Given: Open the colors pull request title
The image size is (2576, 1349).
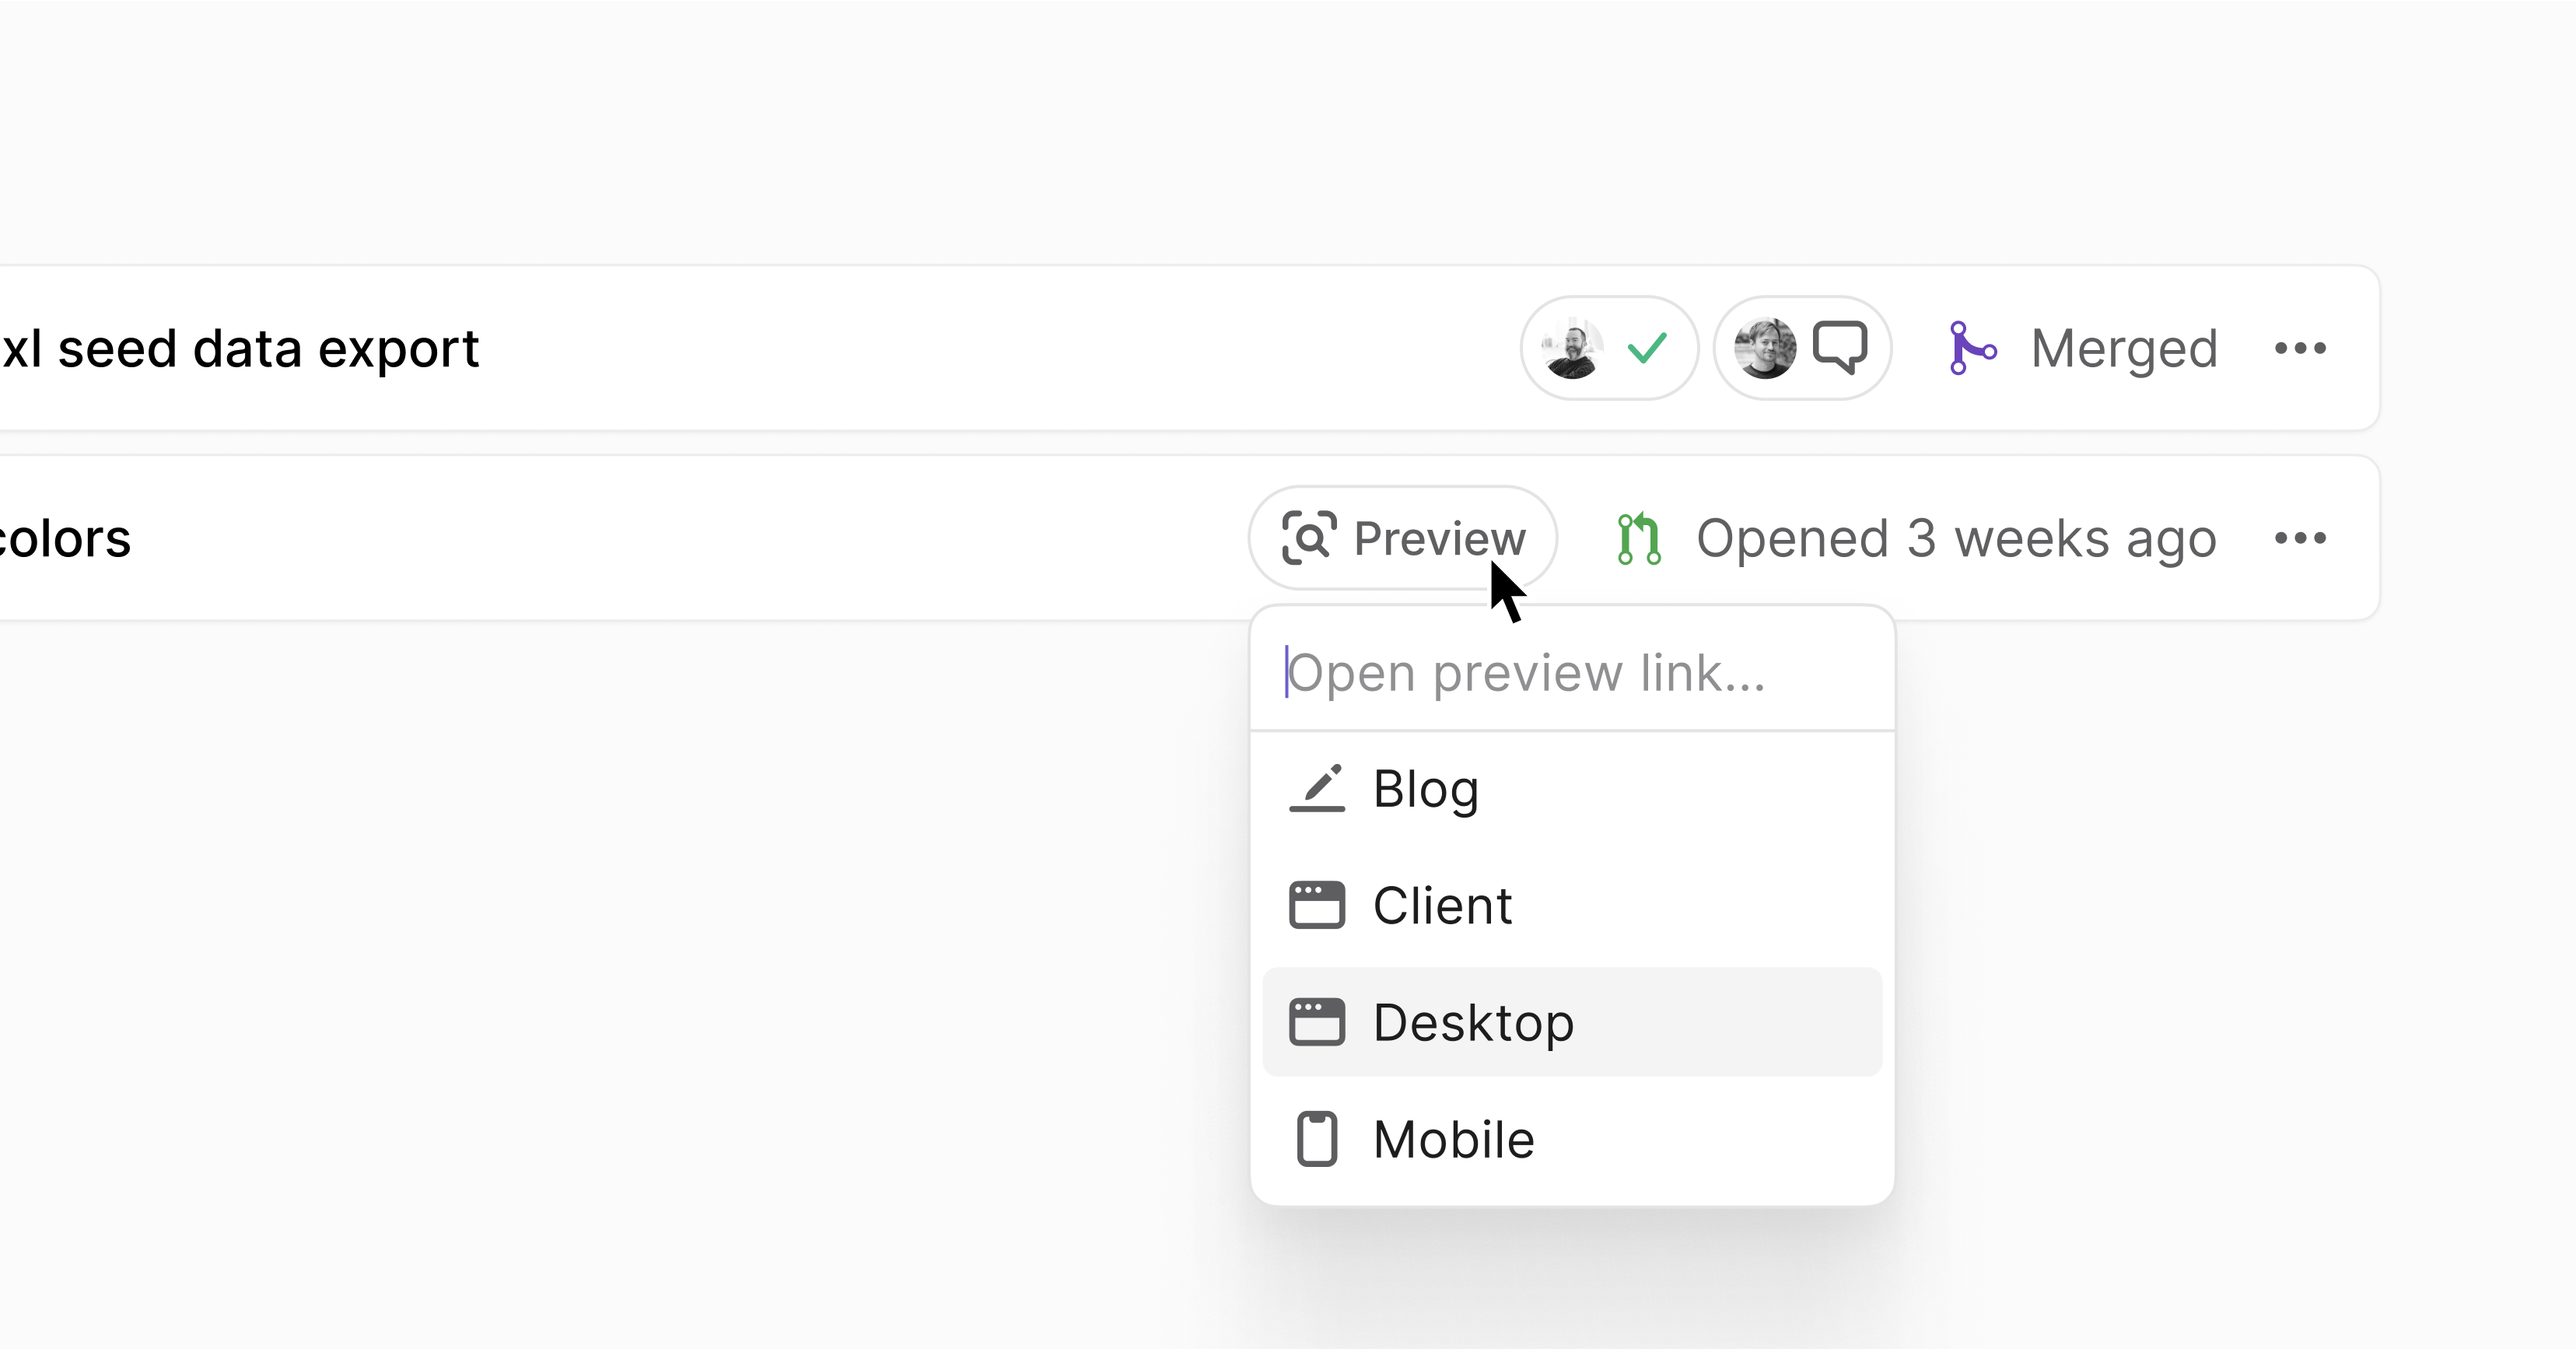Looking at the screenshot, I should tap(65, 538).
